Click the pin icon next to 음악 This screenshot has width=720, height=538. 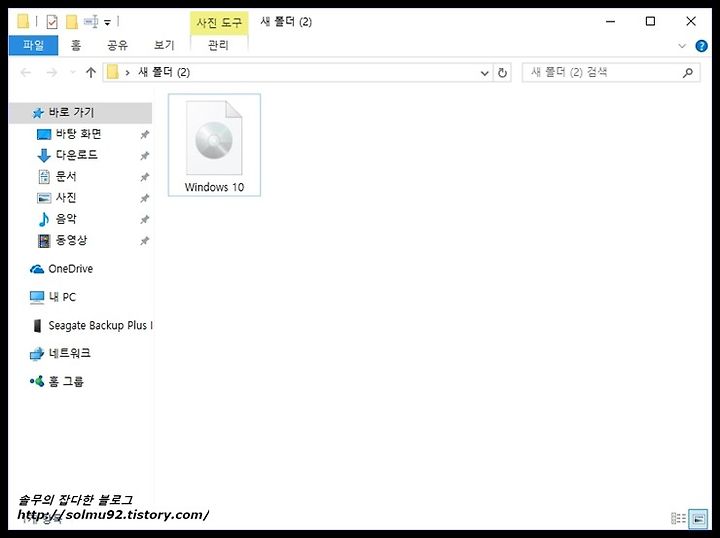[x=145, y=219]
